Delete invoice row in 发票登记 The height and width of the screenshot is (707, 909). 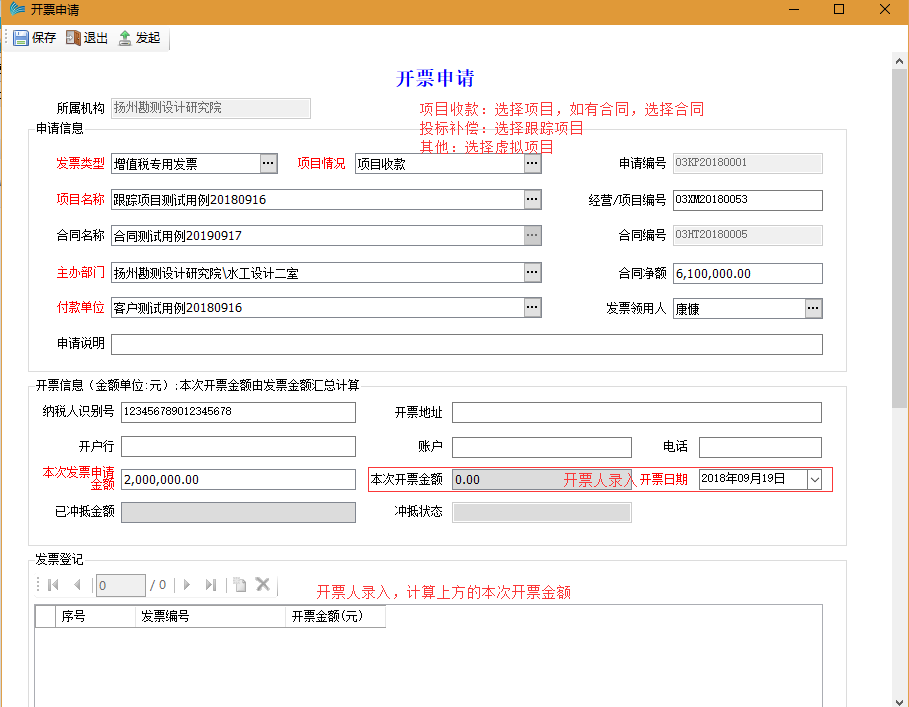click(263, 584)
